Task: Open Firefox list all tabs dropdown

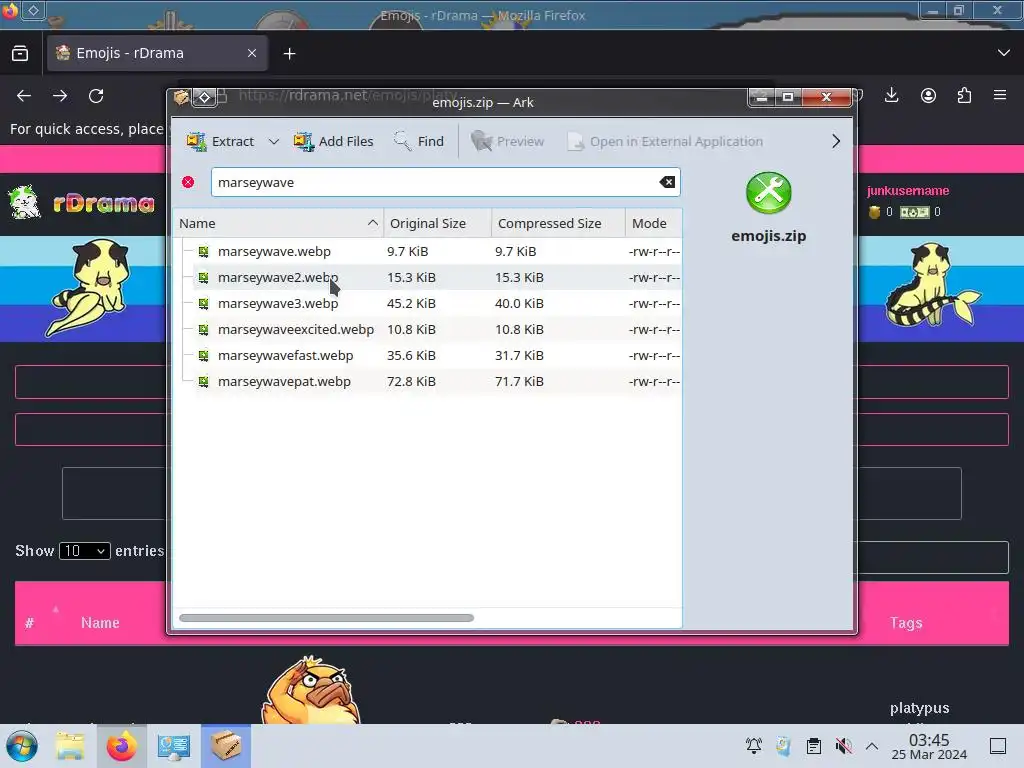Action: coord(1004,53)
